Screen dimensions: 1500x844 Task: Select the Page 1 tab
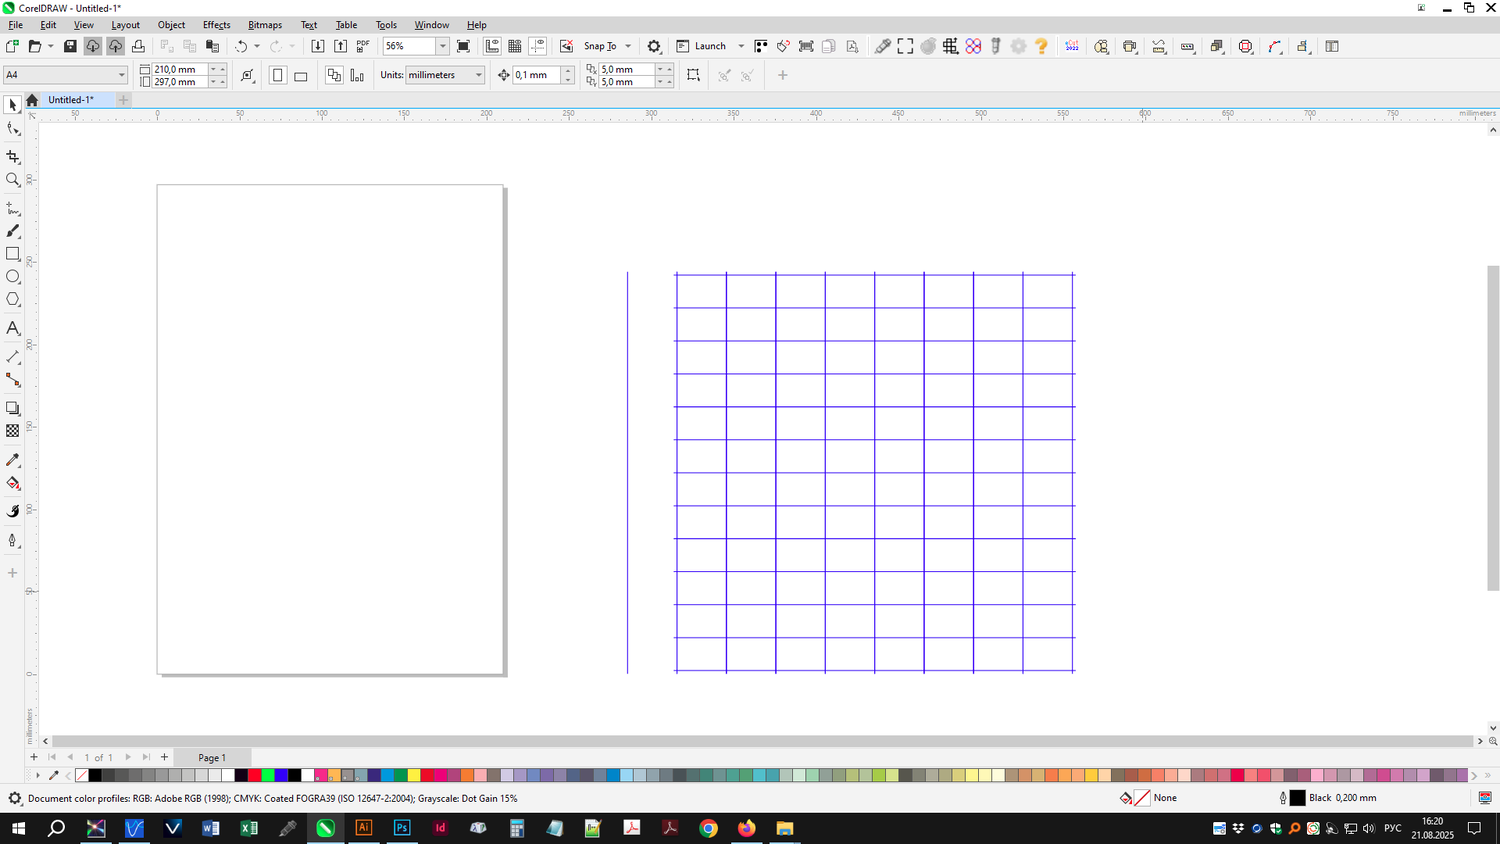coord(212,758)
